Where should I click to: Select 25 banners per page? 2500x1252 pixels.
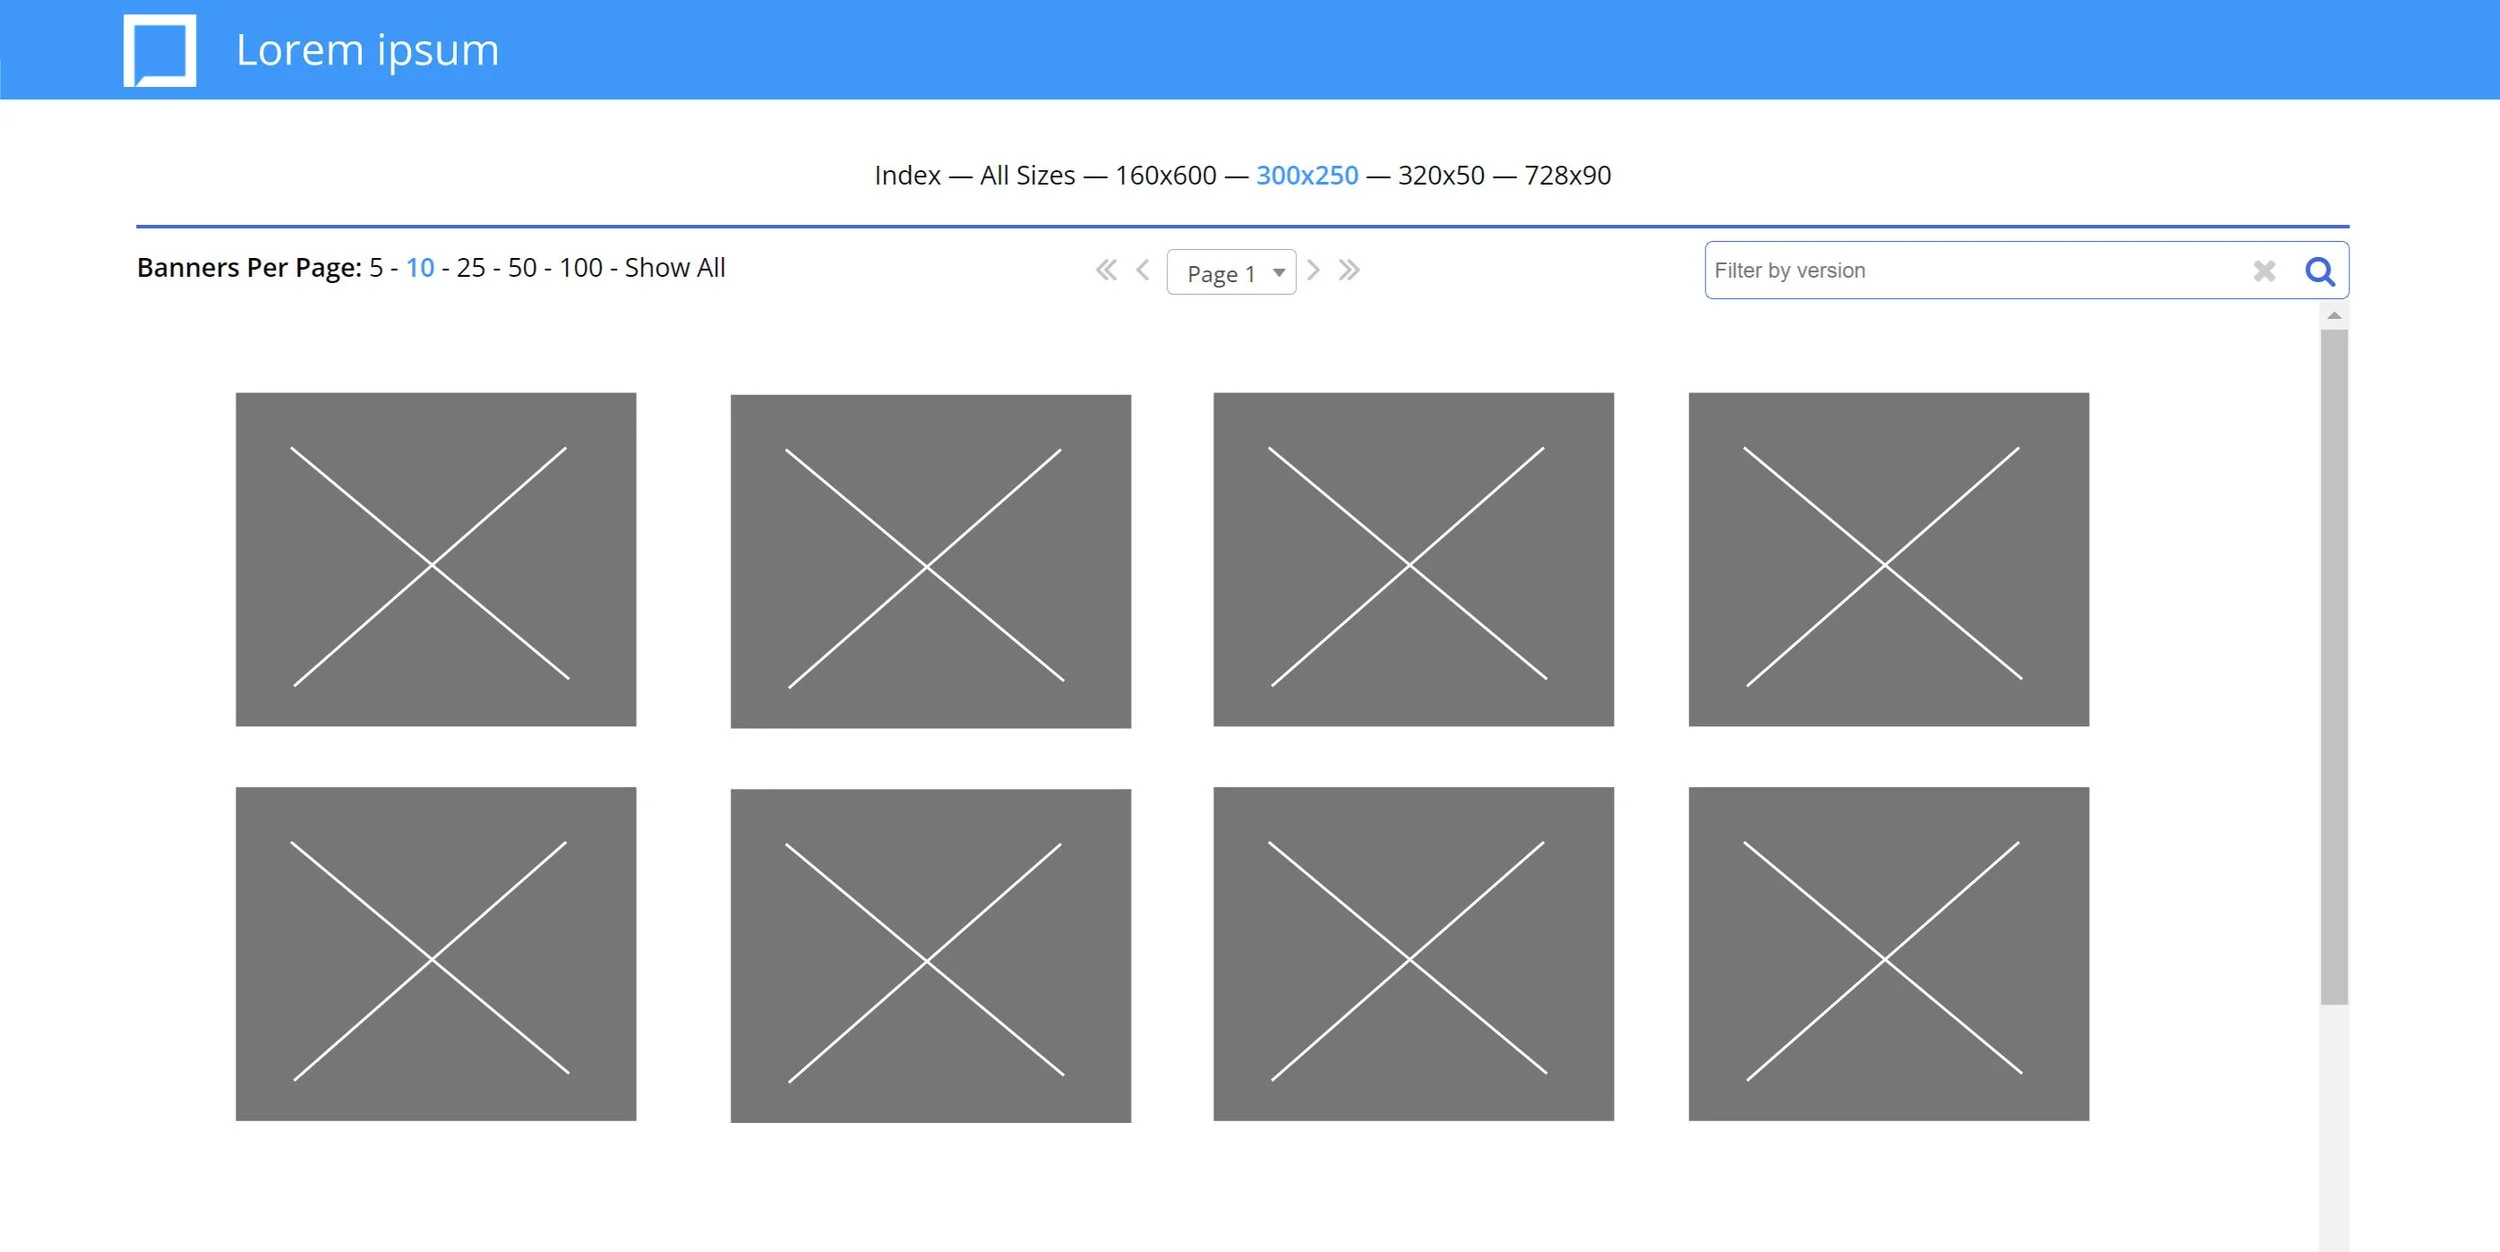coord(472,267)
